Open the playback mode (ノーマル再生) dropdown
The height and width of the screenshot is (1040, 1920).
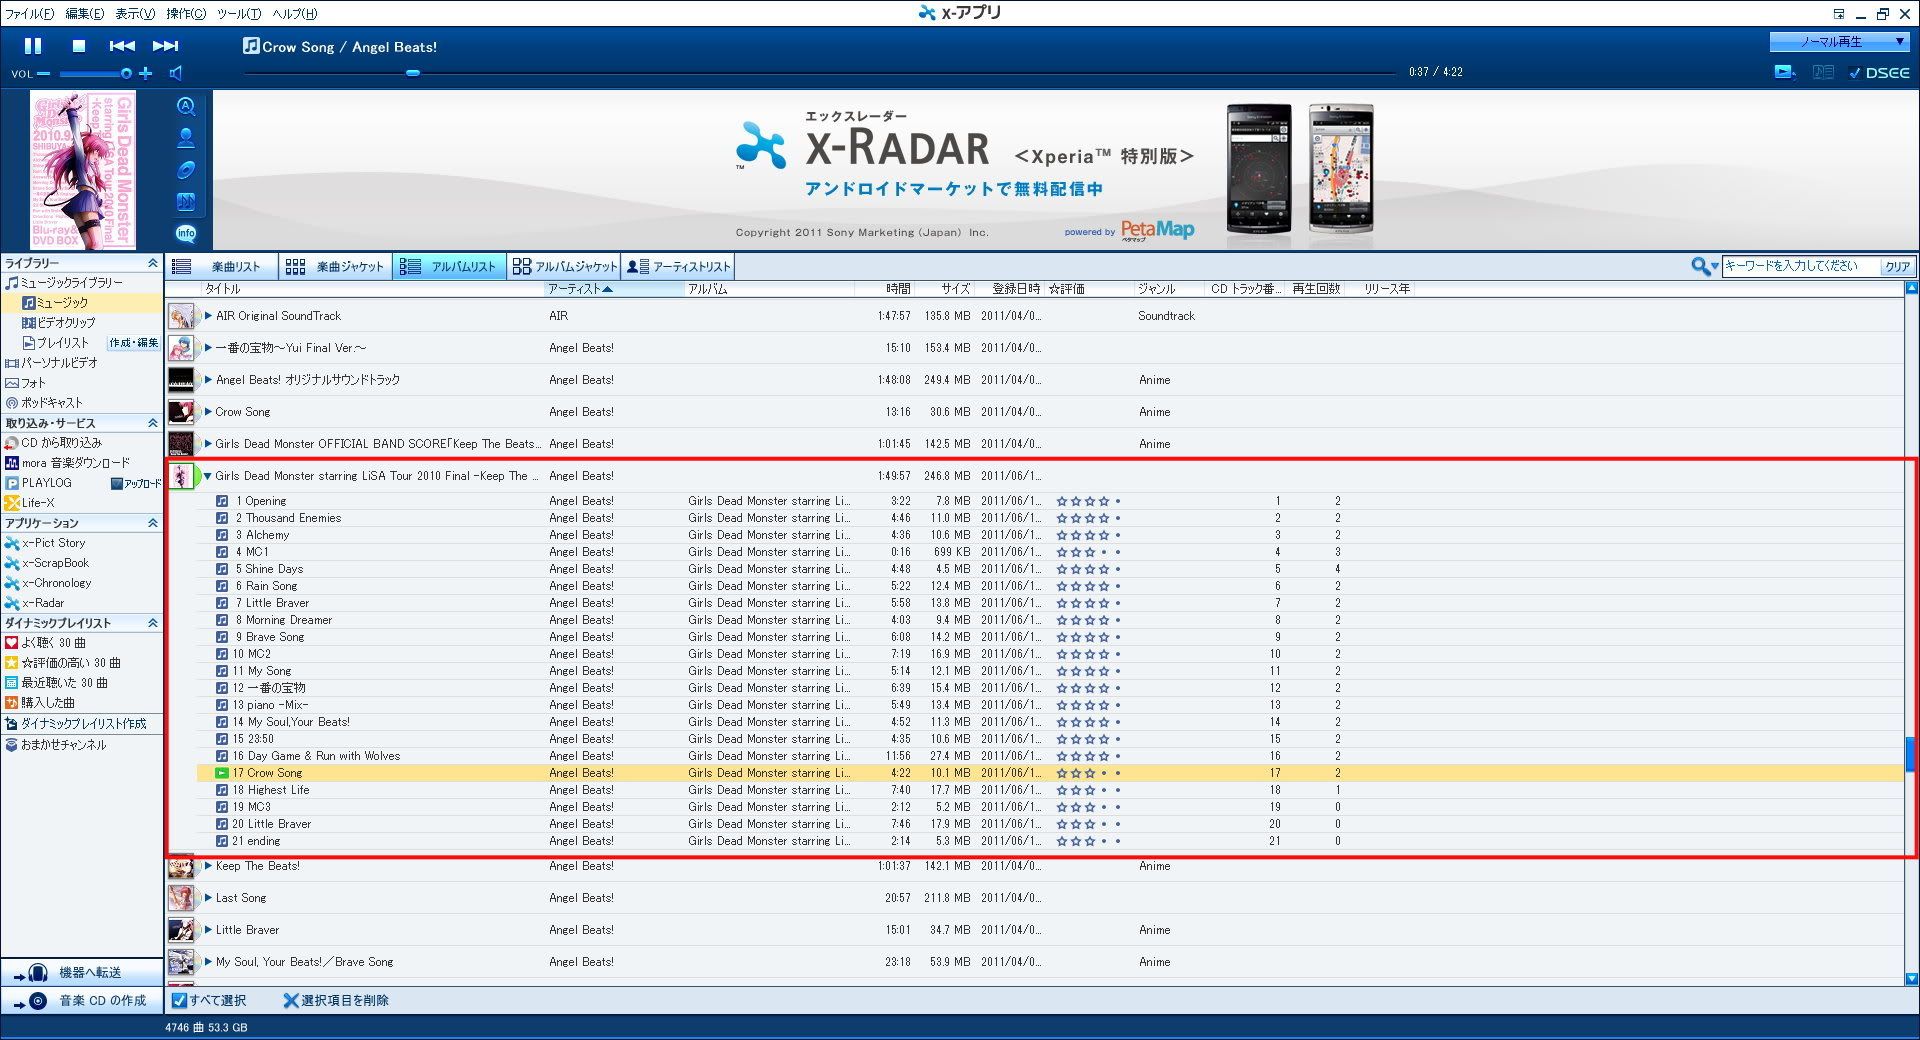click(1838, 42)
